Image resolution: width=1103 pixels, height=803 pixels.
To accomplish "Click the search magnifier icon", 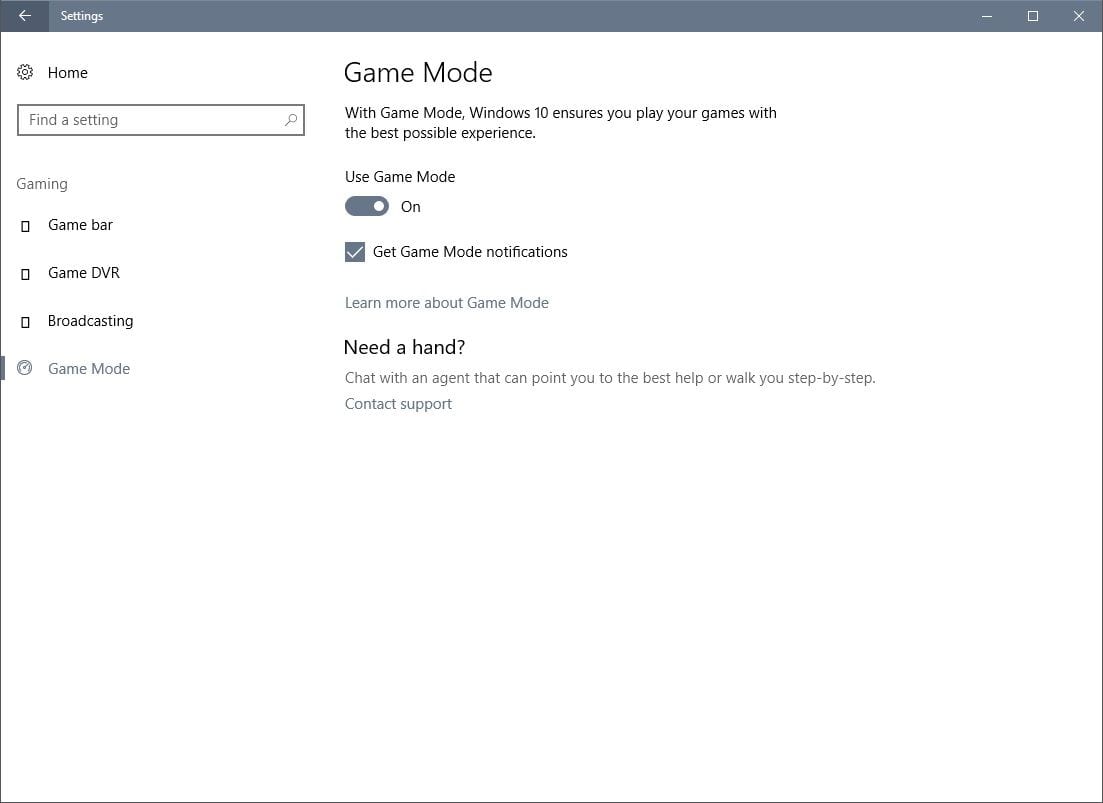I will [291, 120].
